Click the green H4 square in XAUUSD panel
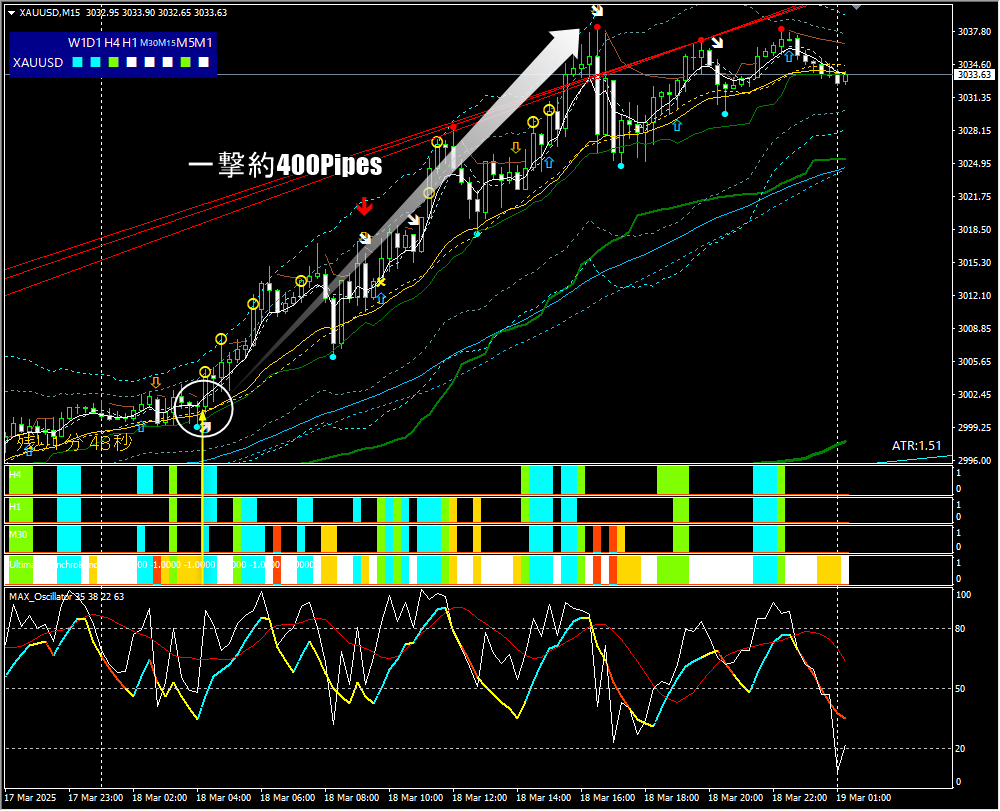1000x811 pixels. [x=114, y=62]
